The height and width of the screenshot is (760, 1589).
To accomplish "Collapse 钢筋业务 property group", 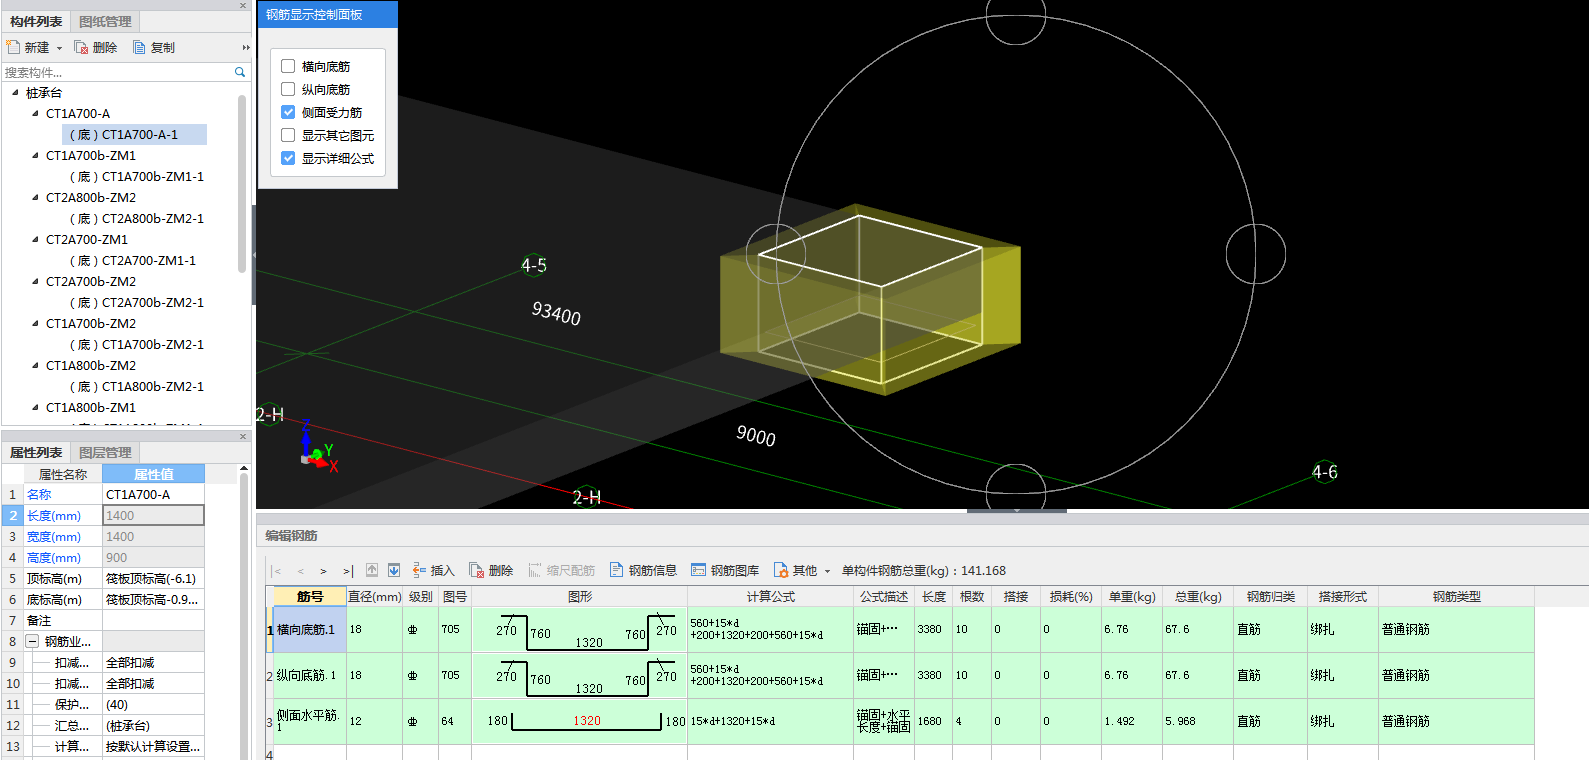I will (32, 641).
